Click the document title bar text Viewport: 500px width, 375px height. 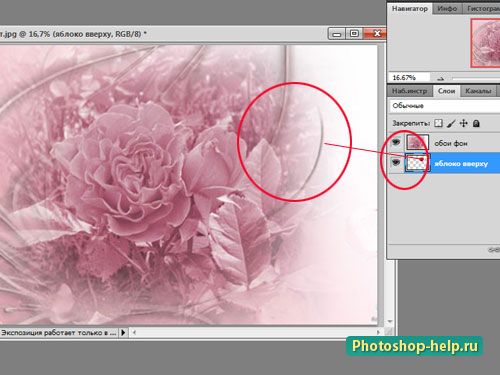pyautogui.click(x=73, y=34)
